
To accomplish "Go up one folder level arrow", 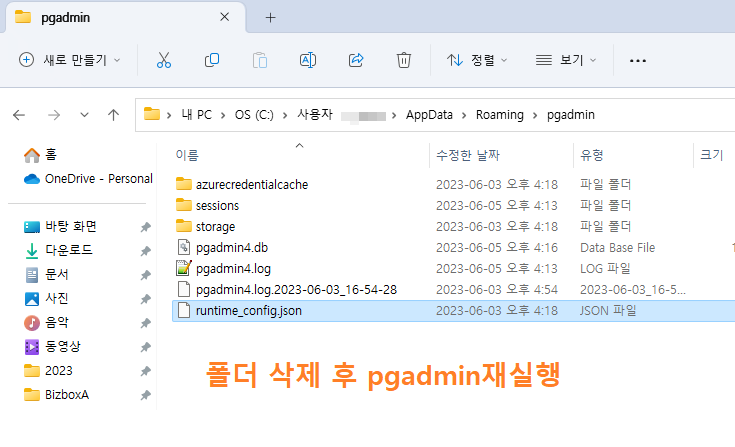I will pos(113,115).
